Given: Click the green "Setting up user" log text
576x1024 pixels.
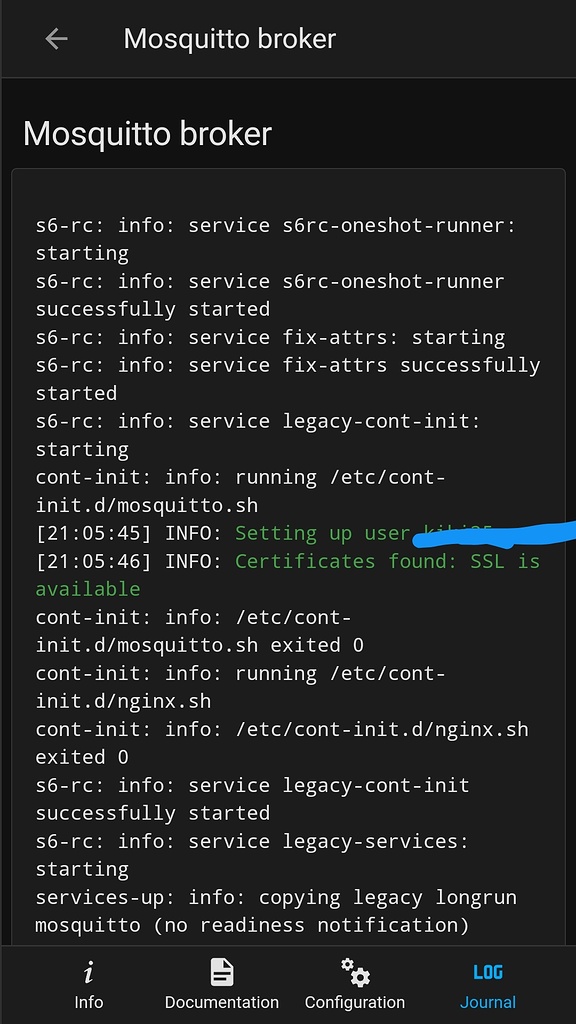Looking at the screenshot, I should [x=323, y=534].
